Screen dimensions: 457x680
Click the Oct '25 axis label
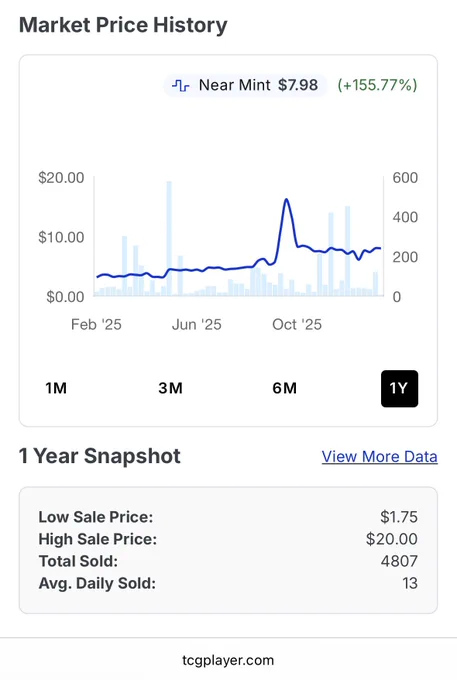tap(297, 324)
